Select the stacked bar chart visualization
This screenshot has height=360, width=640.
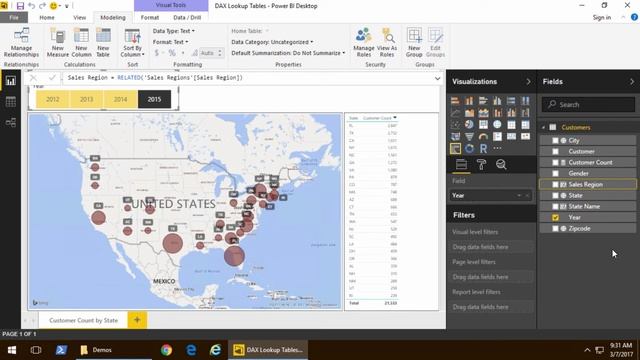tap(456, 101)
